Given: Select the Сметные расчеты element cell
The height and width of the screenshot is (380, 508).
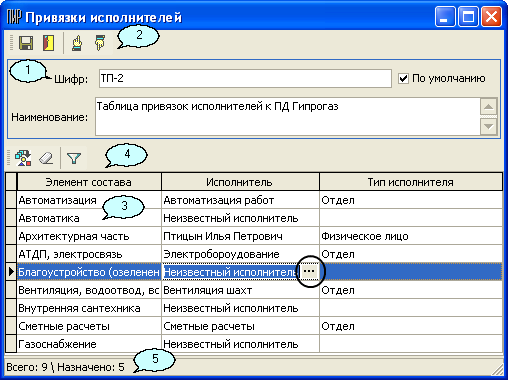Looking at the screenshot, I should coord(89,326).
